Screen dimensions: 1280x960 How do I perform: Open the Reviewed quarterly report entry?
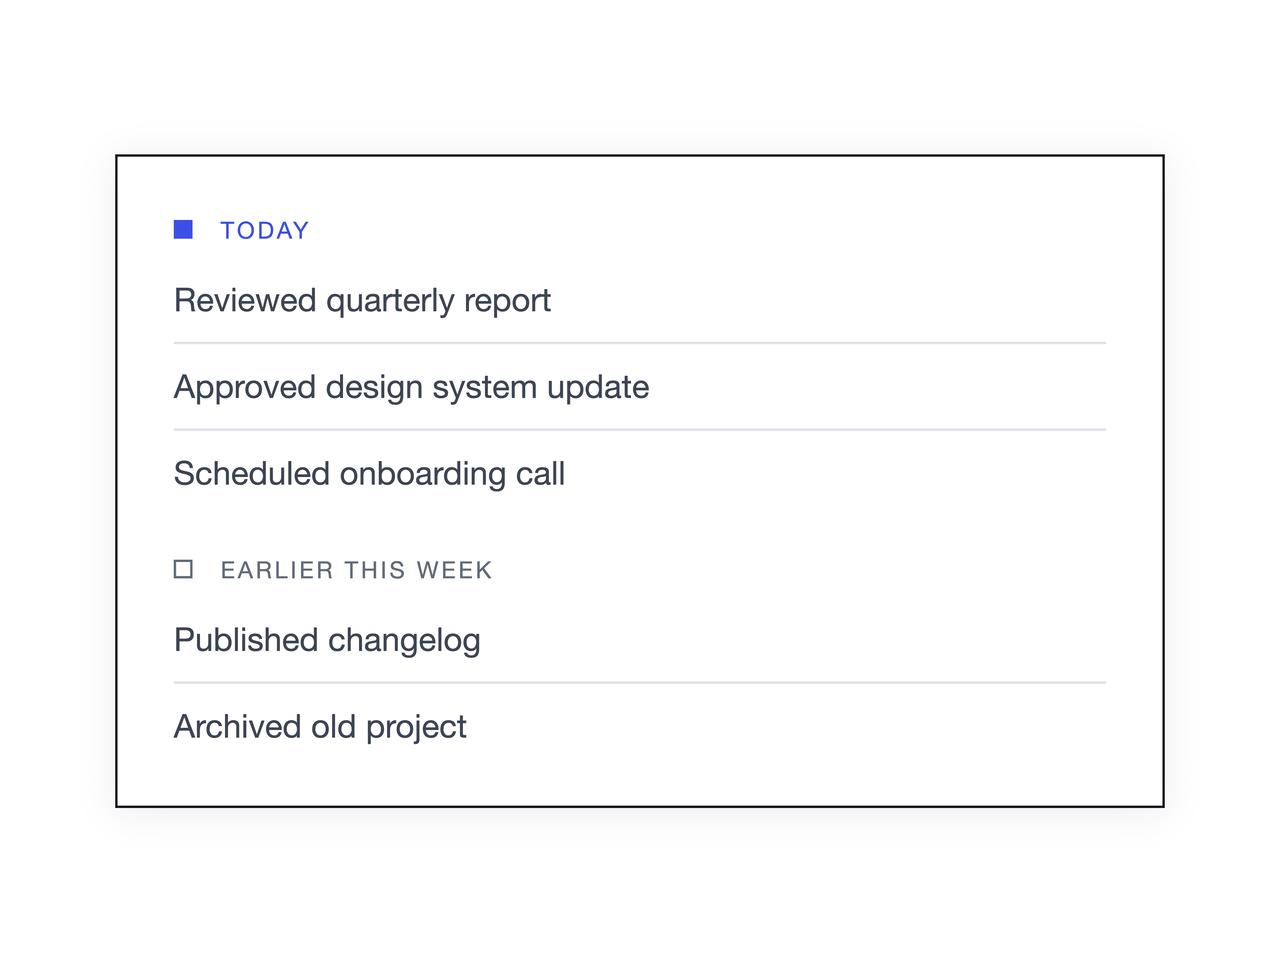(x=640, y=300)
